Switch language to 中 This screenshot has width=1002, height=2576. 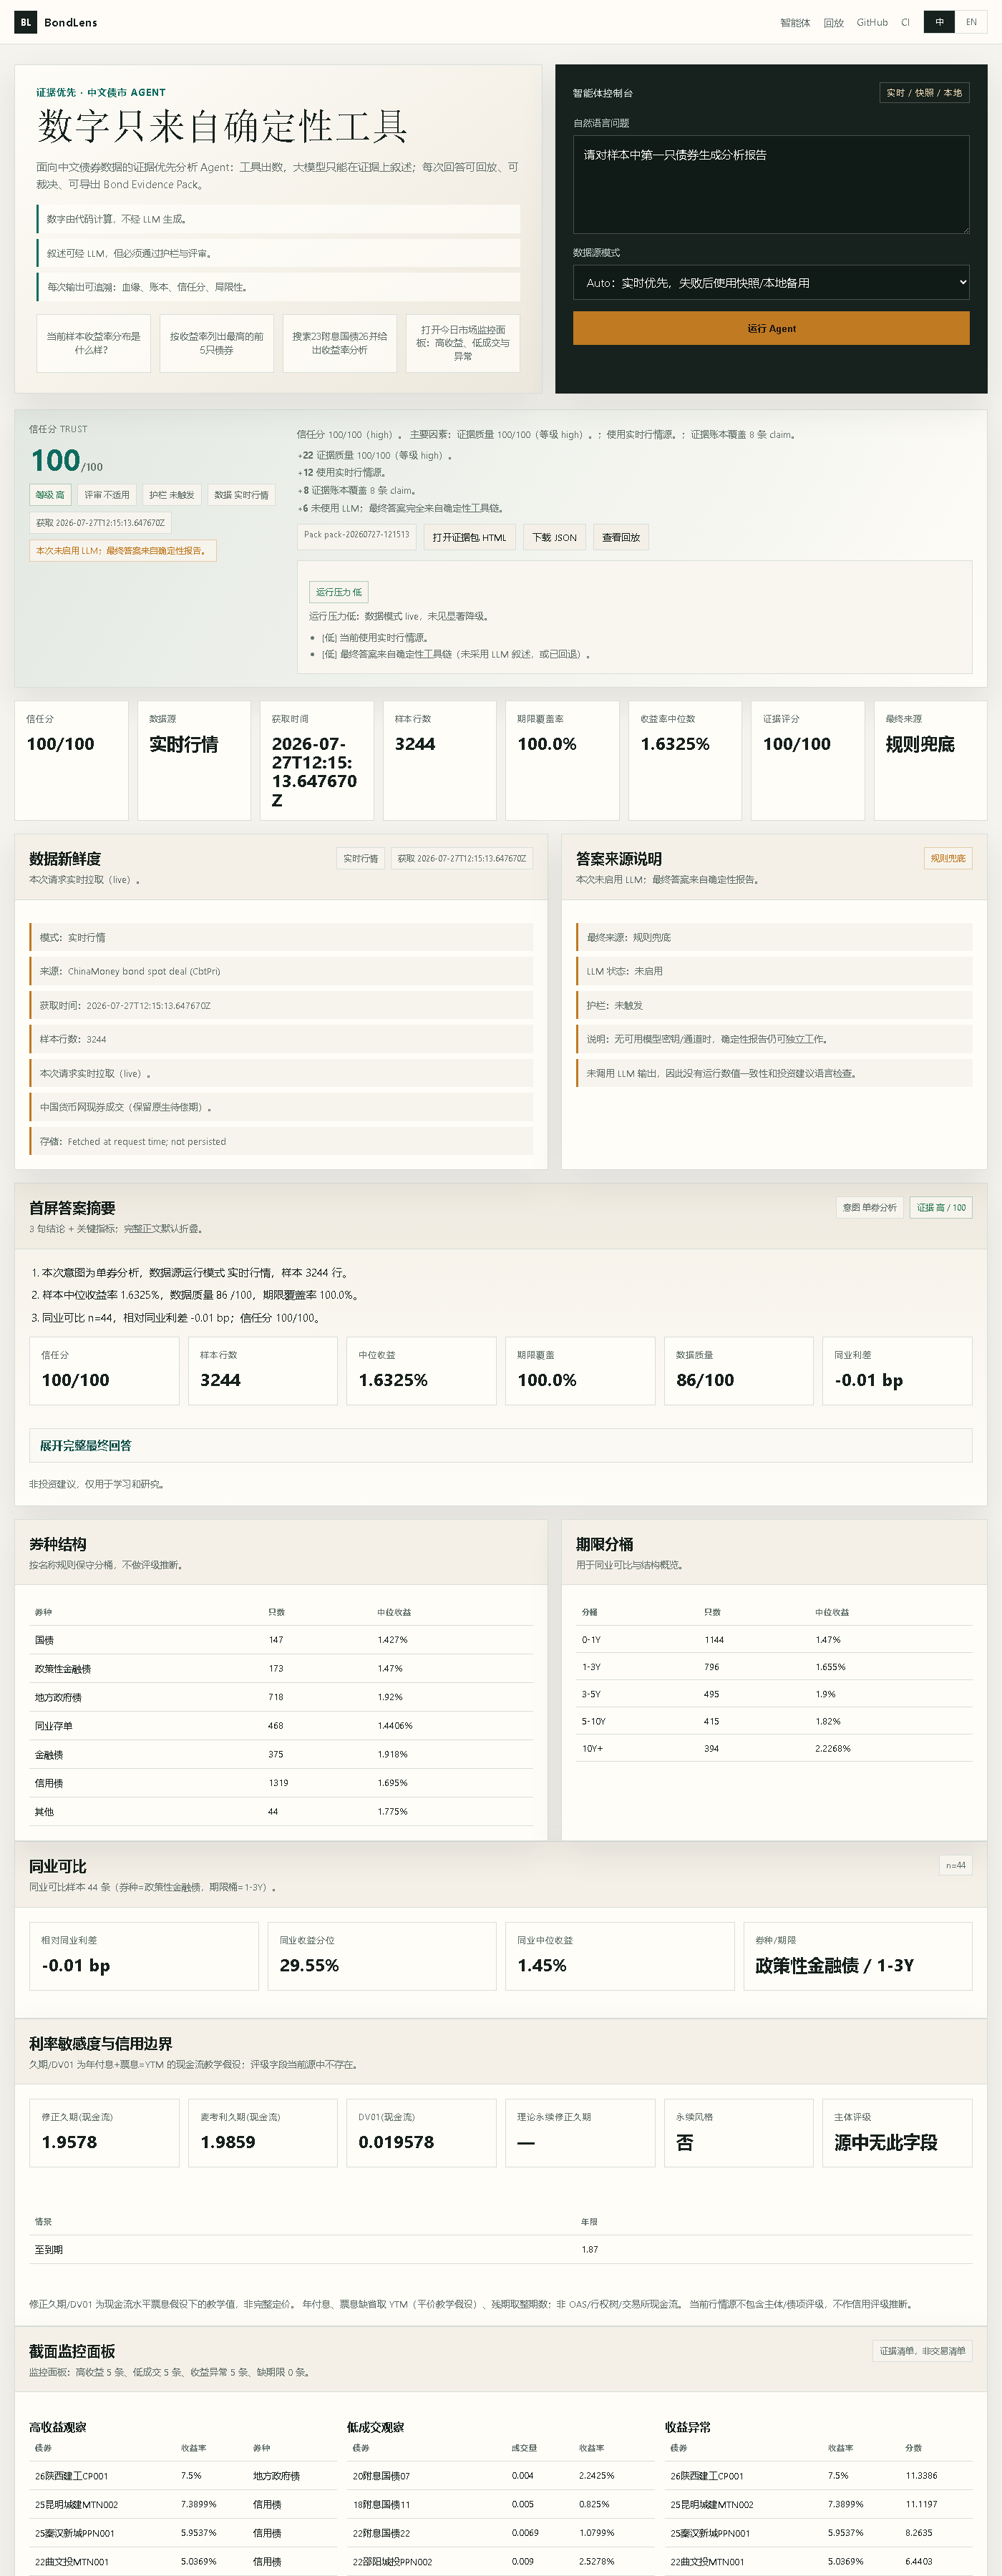coord(939,22)
